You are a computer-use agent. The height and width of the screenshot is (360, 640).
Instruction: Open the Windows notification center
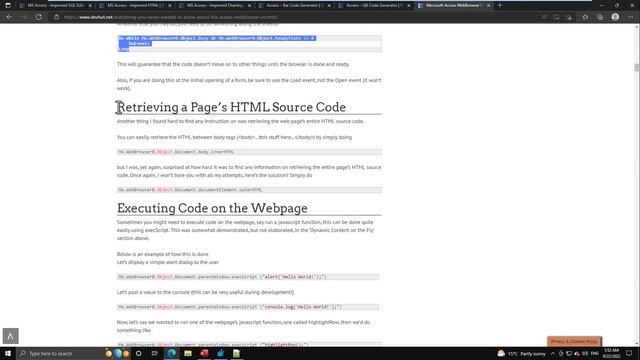coord(629,353)
